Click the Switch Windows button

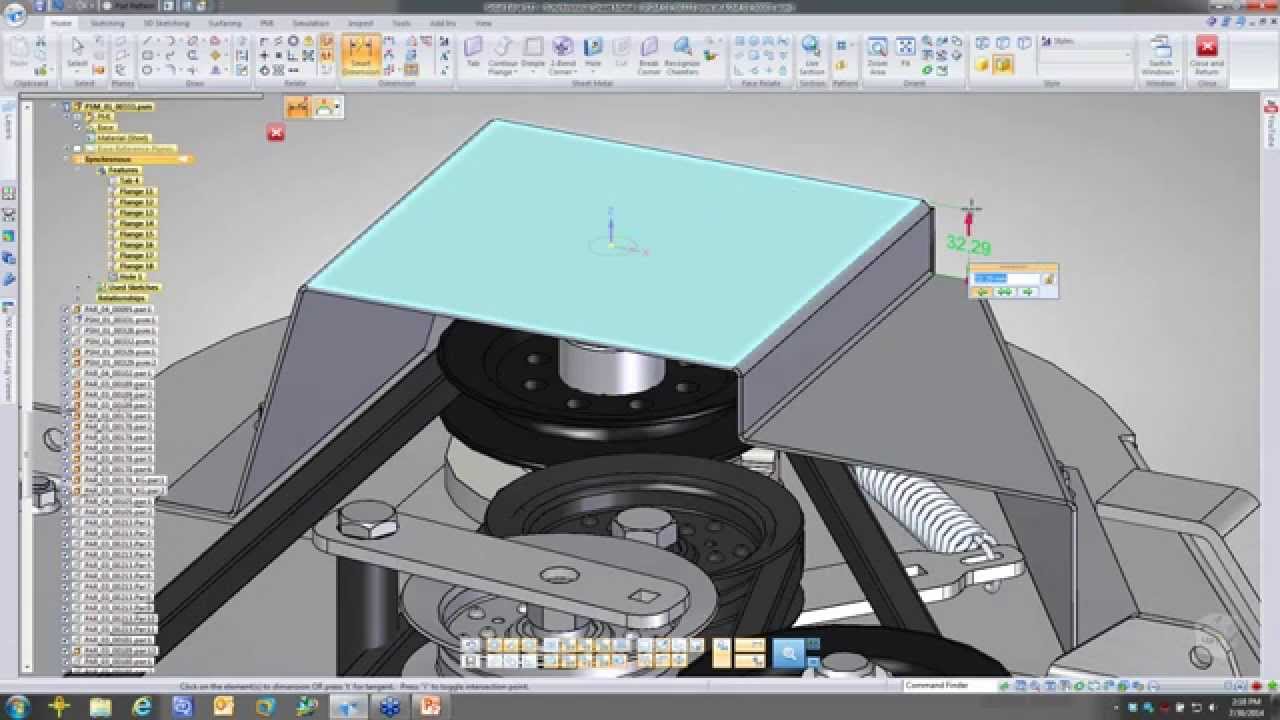click(1160, 55)
